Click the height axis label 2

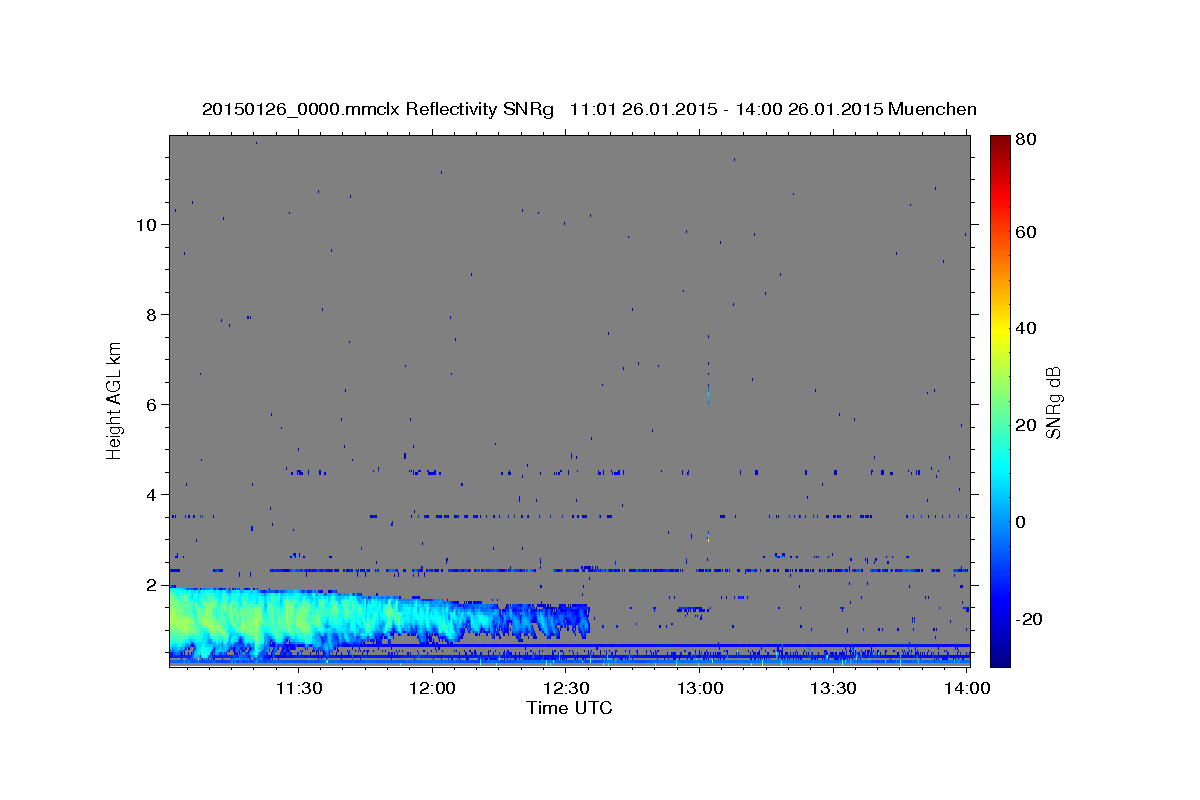[x=151, y=585]
